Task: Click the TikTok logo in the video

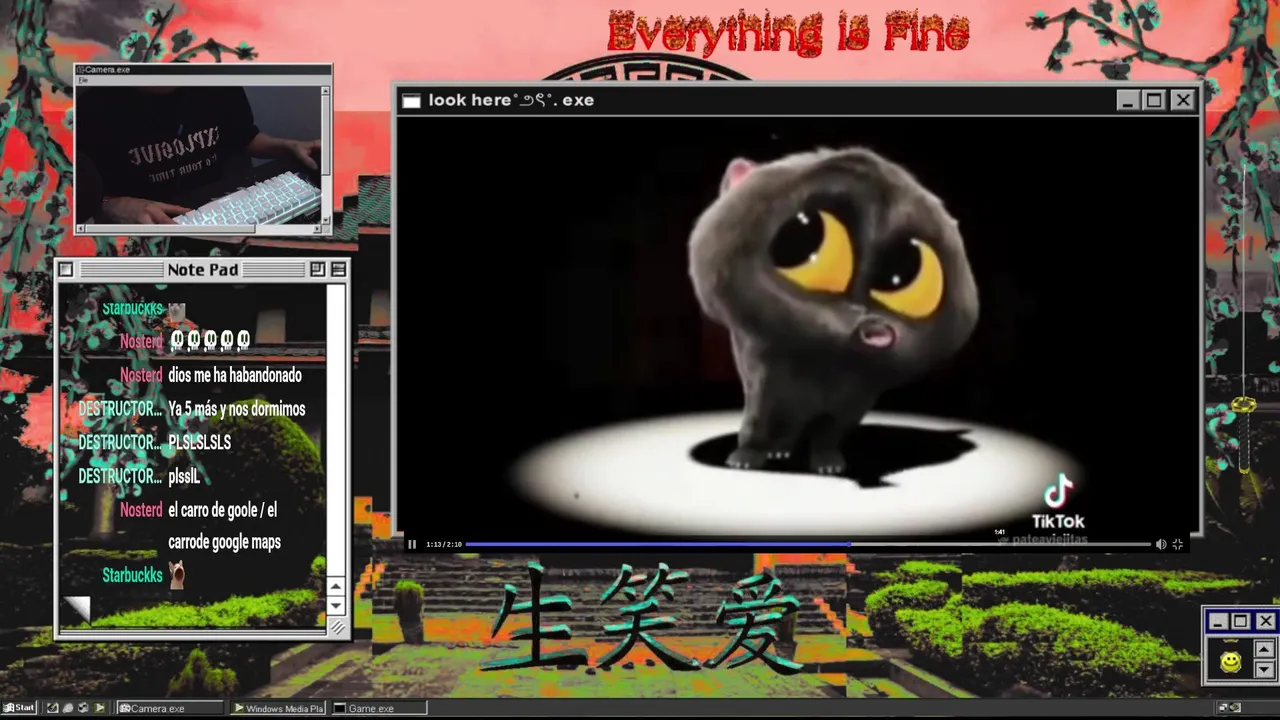Action: (1058, 502)
